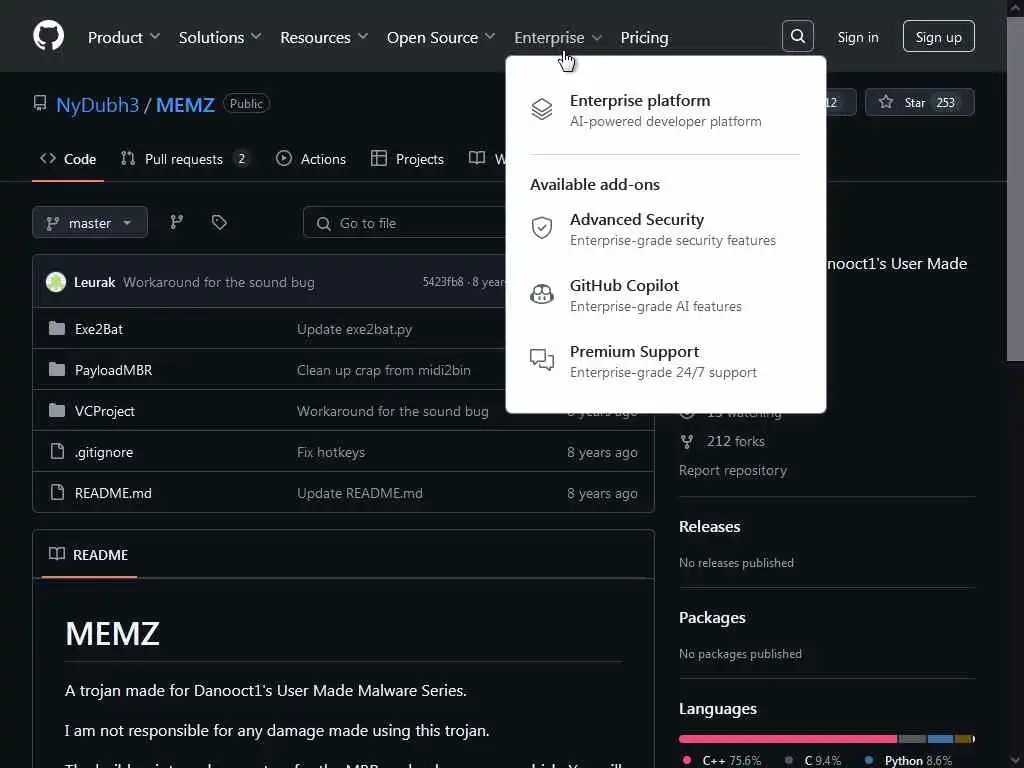Expand the Resources menu
This screenshot has height=768, width=1024.
324,37
